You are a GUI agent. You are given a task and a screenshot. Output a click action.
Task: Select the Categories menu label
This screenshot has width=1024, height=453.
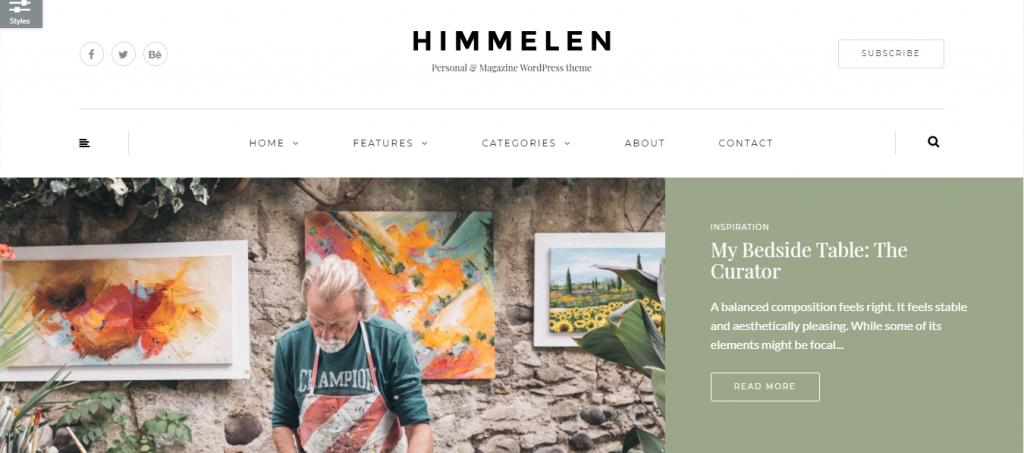click(x=519, y=143)
